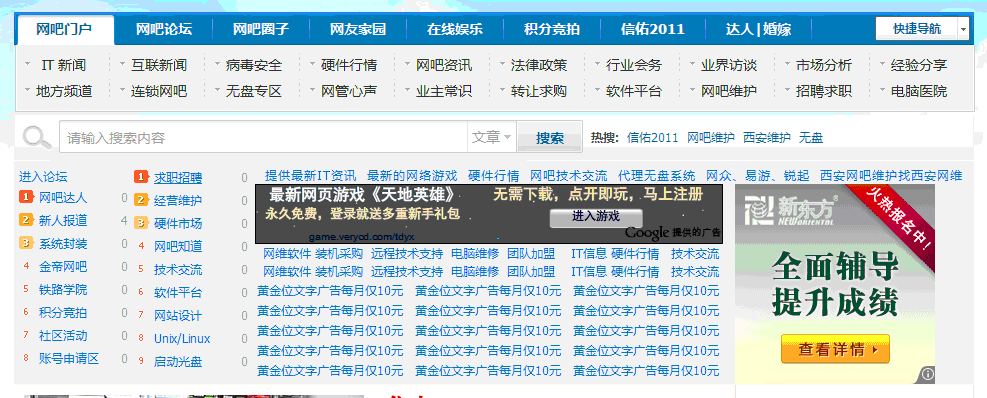The image size is (987, 398).
Task: Expand the arrow beside 地方频道
Action: (27, 90)
